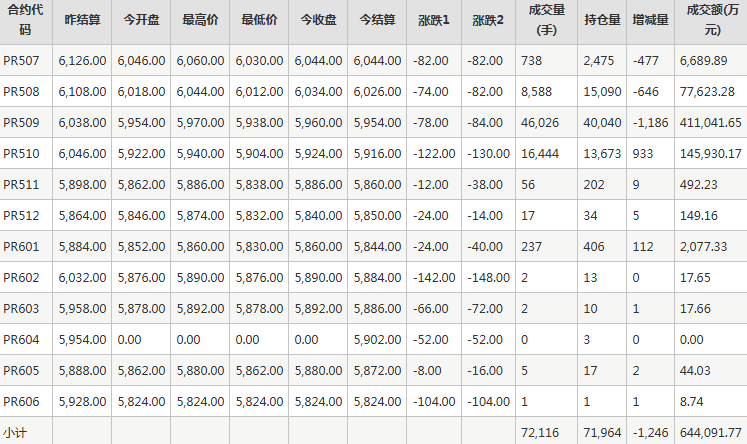Select contract code PR603
Image resolution: width=747 pixels, height=444 pixels.
tap(21, 309)
